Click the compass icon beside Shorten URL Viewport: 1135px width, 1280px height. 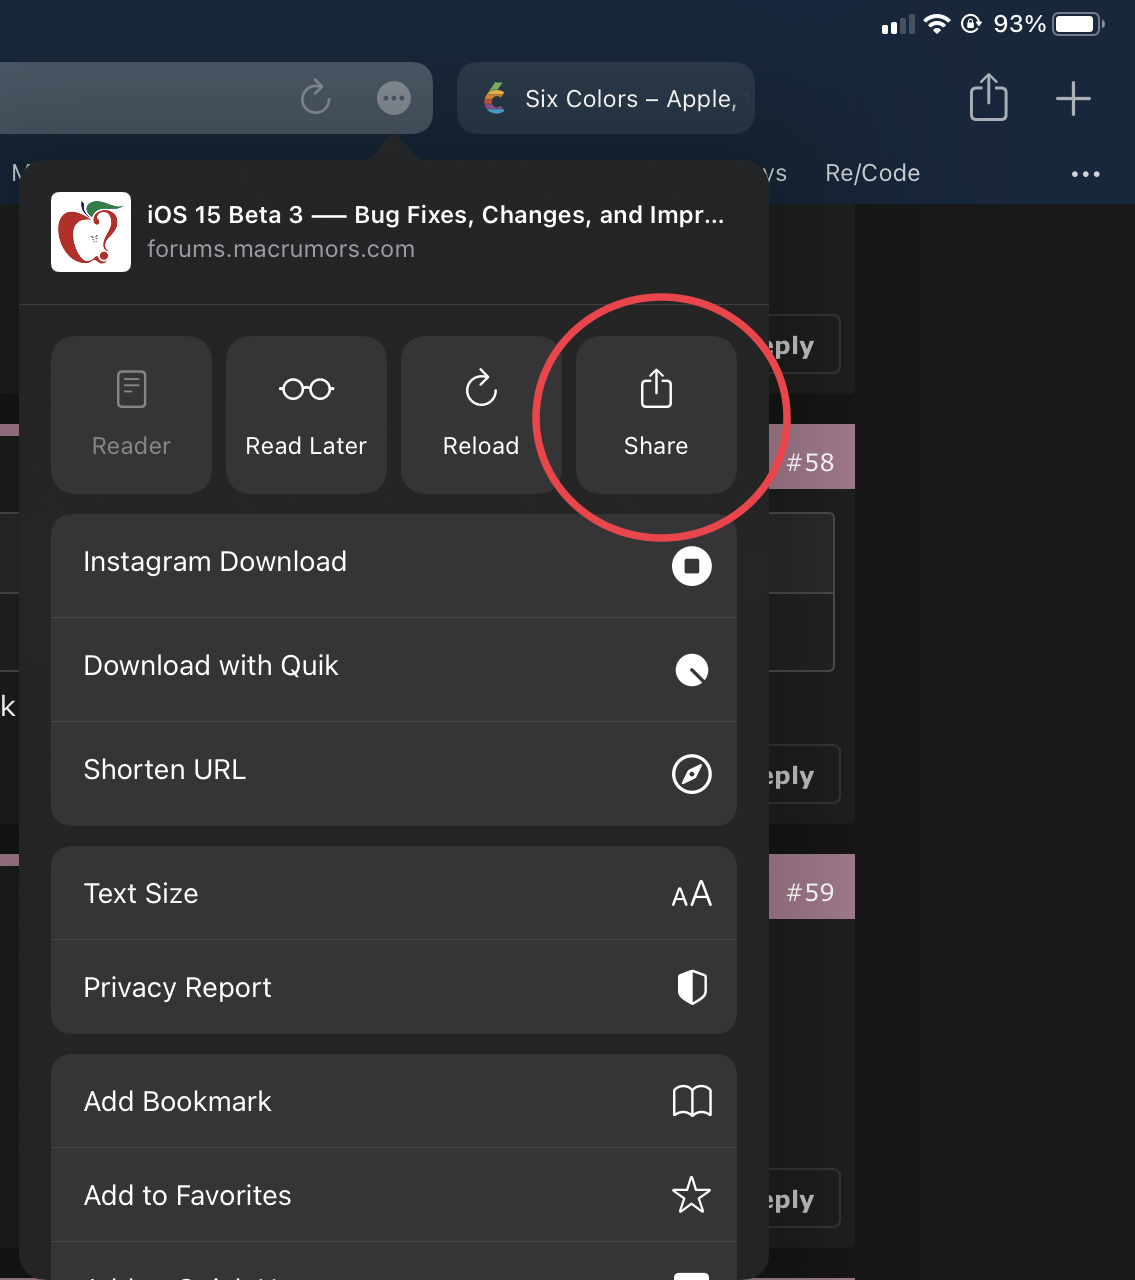coord(692,774)
